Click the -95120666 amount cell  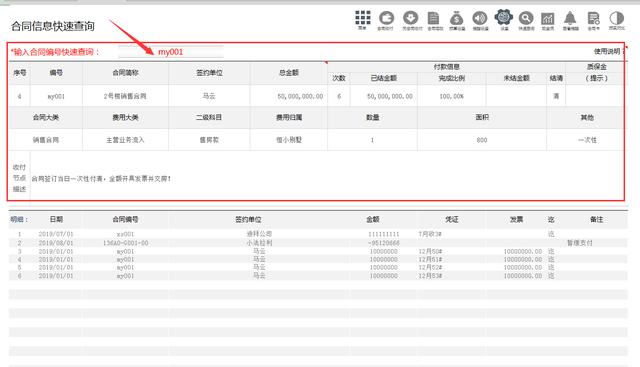pos(383,243)
